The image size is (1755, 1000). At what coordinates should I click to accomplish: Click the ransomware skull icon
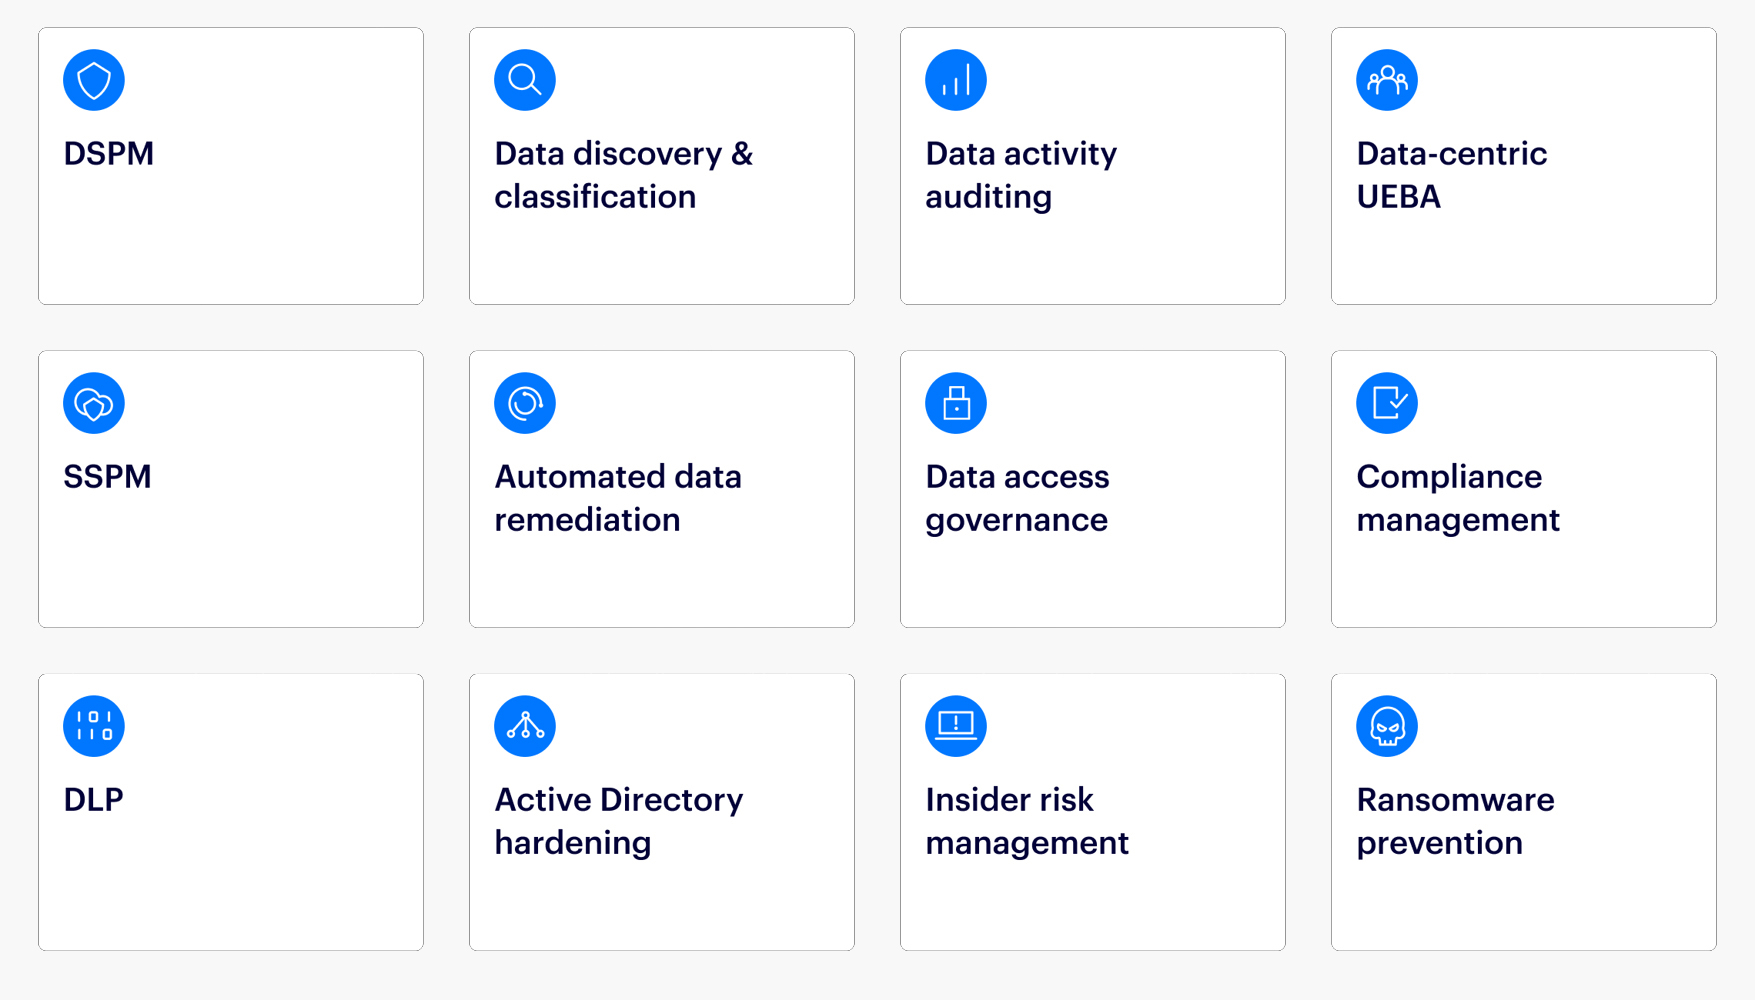[x=1387, y=726]
